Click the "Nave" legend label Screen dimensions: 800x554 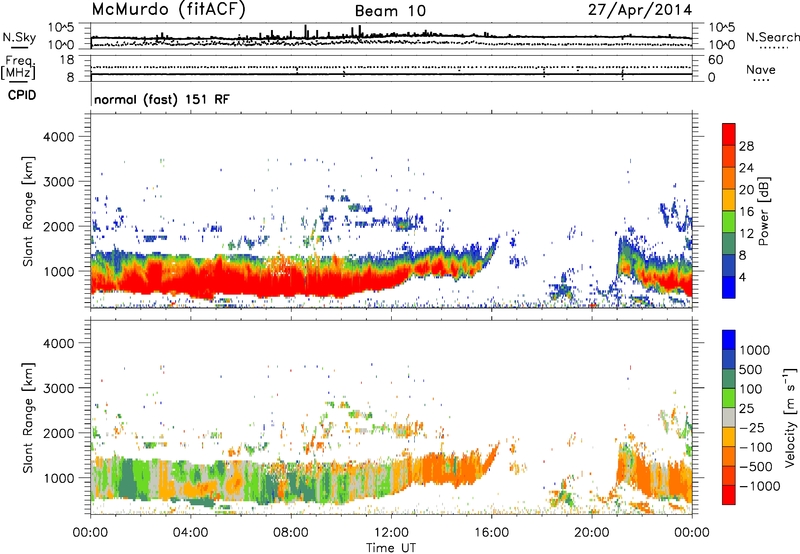click(761, 69)
